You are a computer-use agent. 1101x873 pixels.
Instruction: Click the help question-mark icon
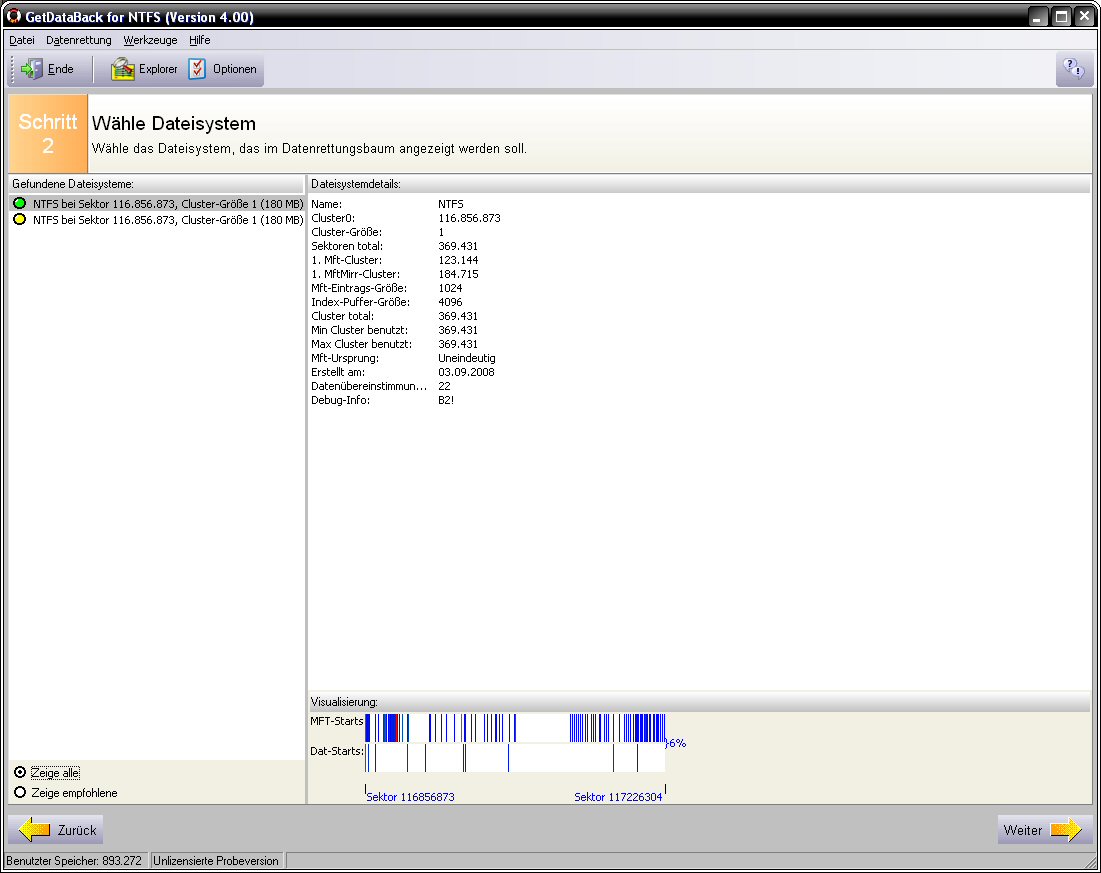(x=1074, y=69)
